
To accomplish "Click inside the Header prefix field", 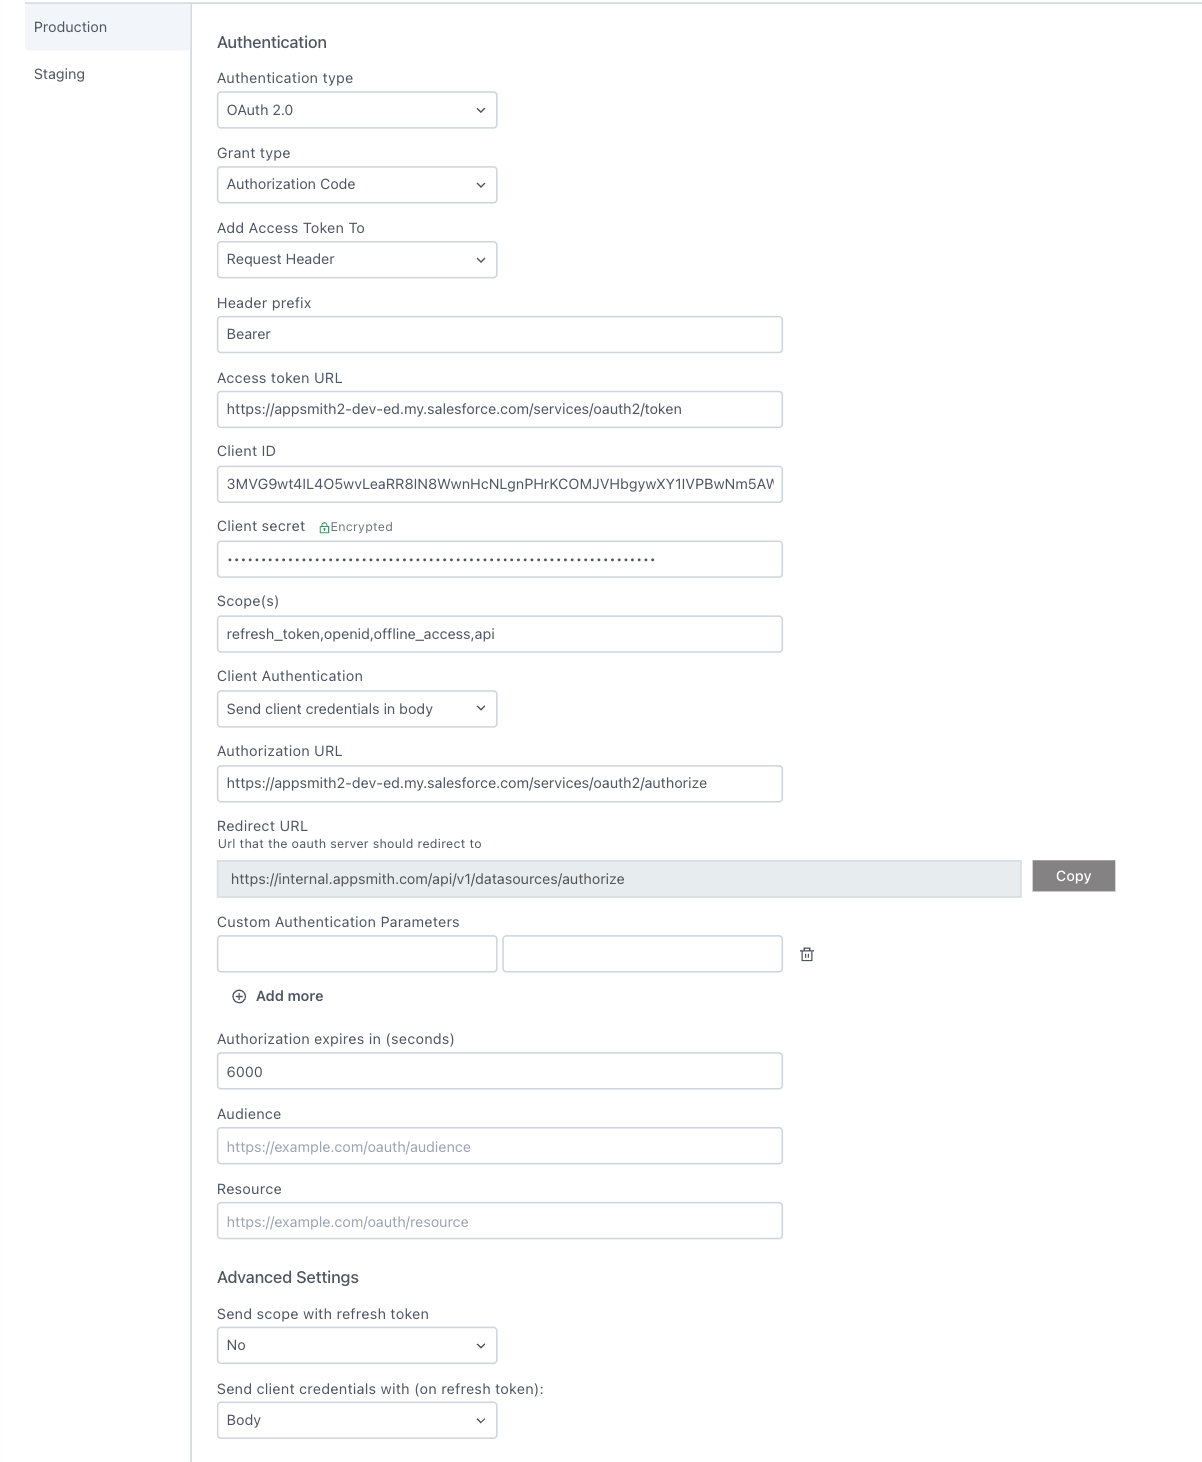I will [499, 334].
